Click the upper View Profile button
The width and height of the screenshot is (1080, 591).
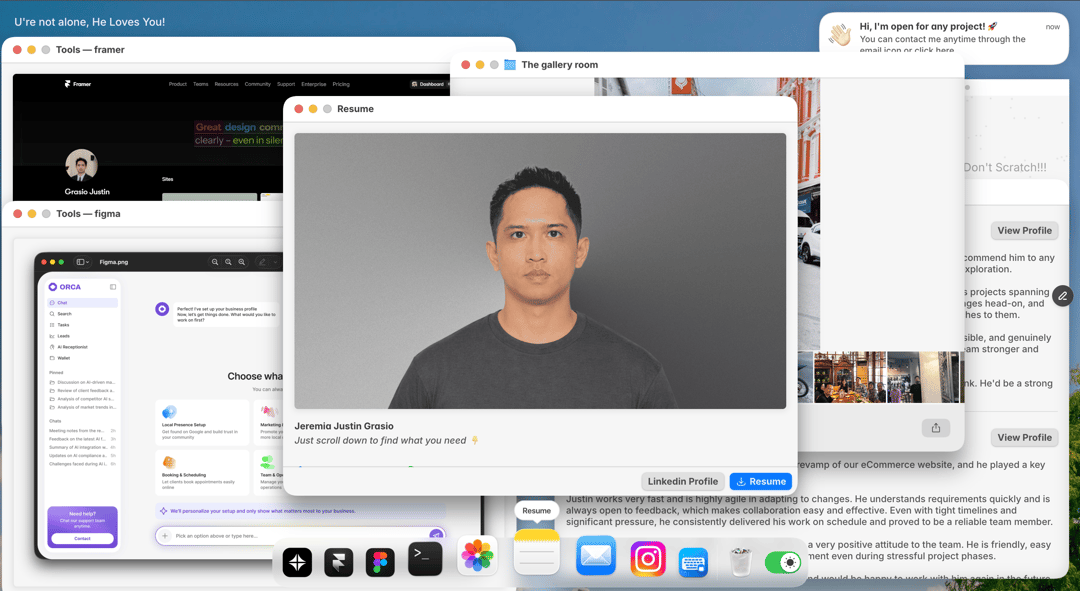(x=1024, y=230)
